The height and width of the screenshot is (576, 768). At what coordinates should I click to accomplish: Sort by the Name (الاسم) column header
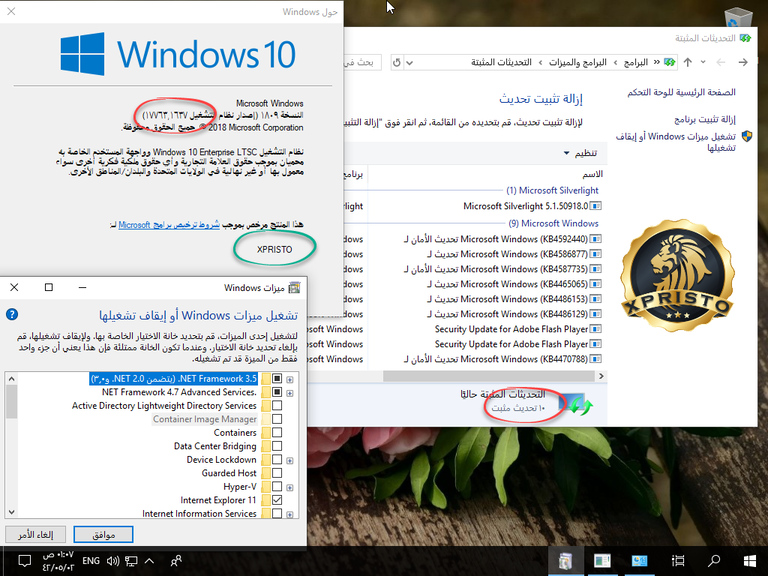click(x=593, y=174)
